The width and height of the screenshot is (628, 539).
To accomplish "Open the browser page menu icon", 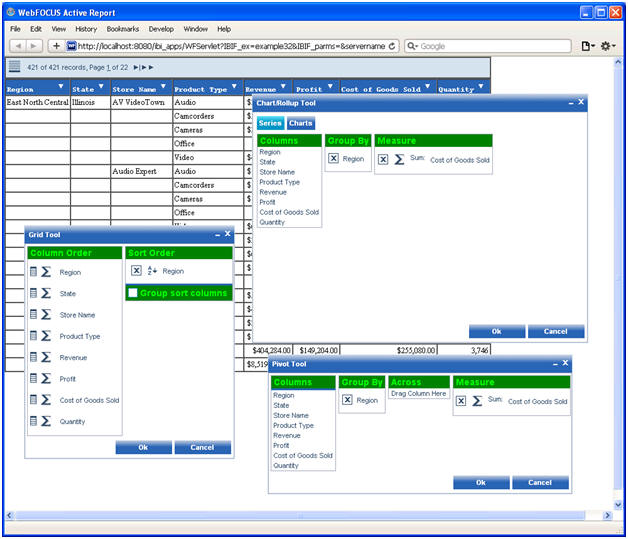I will [588, 46].
